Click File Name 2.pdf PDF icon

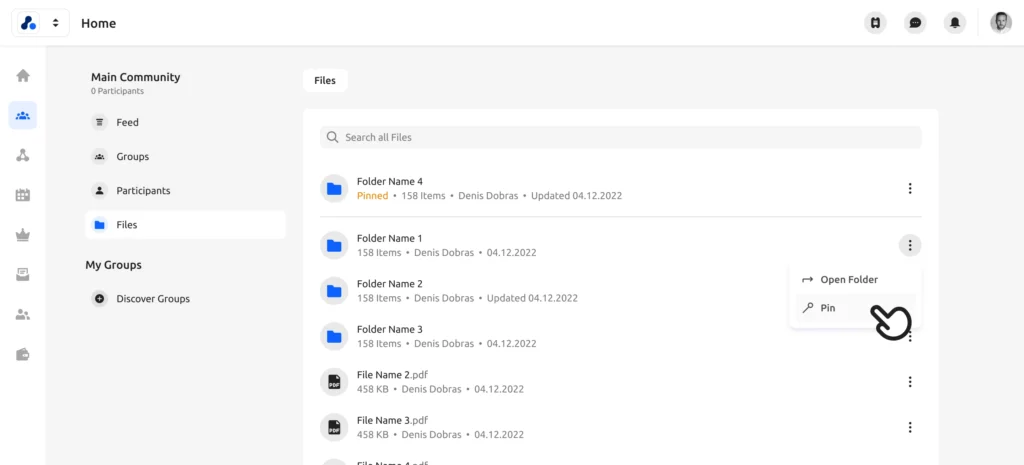tap(334, 382)
